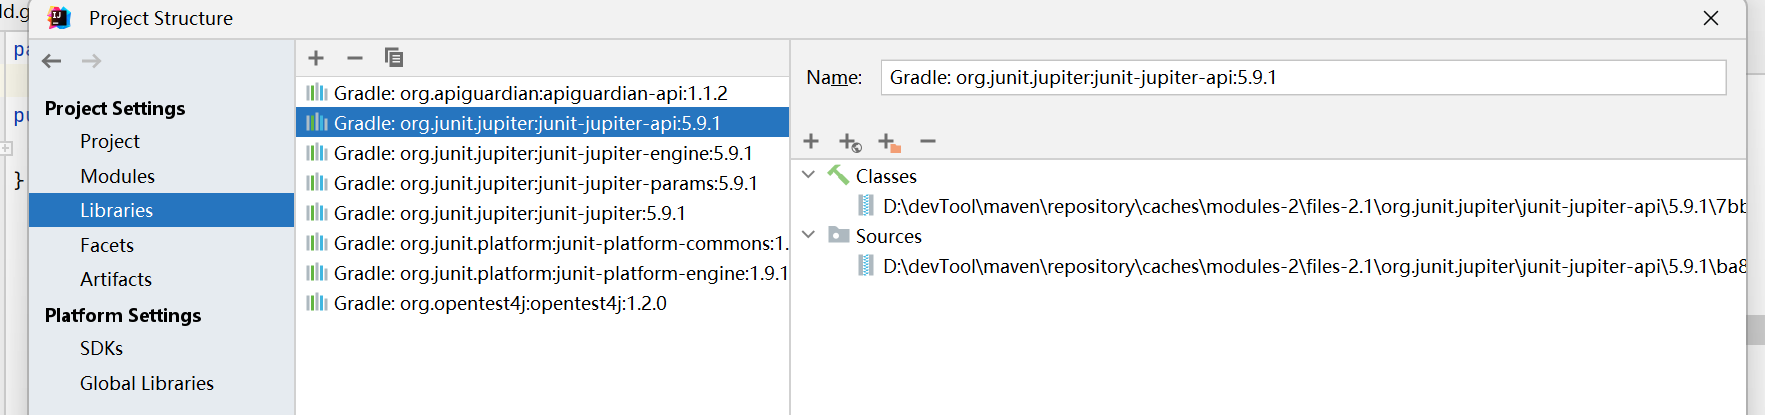The width and height of the screenshot is (1765, 415).
Task: Select Gradle: org.apiguardian:apiguardian-api:1.1.2 library
Action: point(543,93)
